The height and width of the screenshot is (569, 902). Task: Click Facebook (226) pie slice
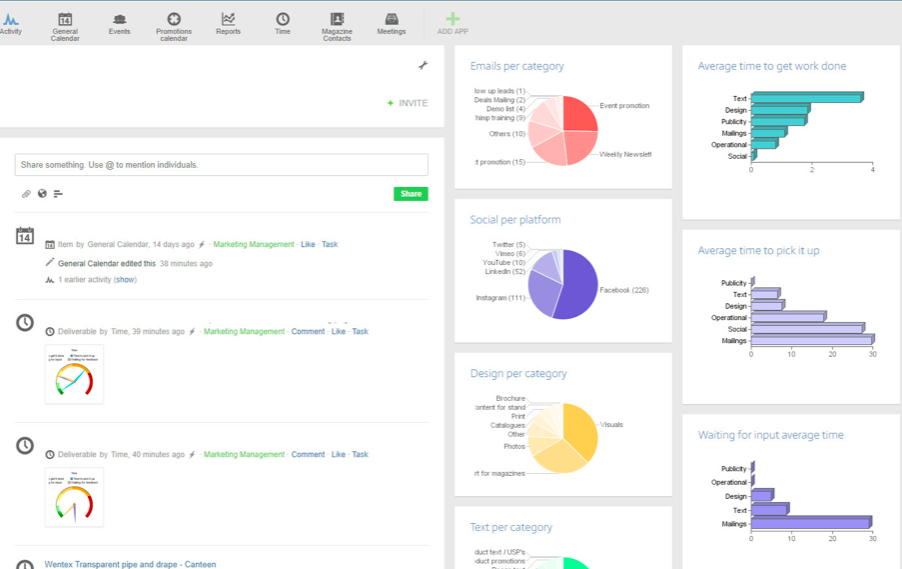tap(578, 285)
